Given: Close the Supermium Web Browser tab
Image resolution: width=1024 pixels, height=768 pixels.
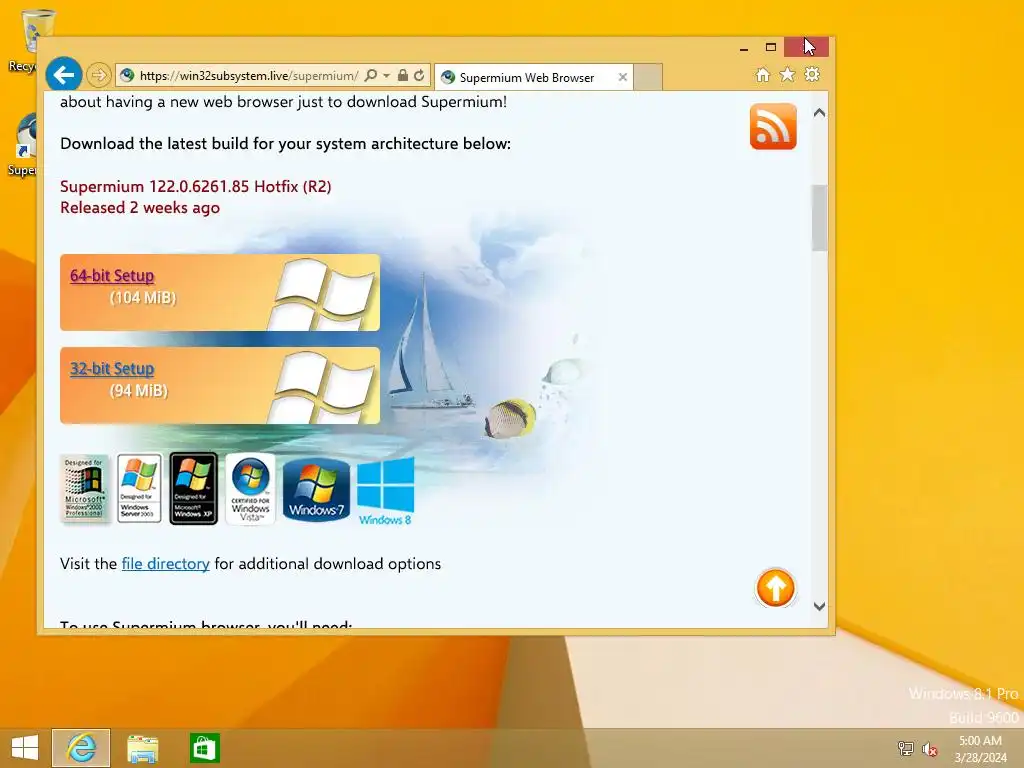Looking at the screenshot, I should pos(622,77).
